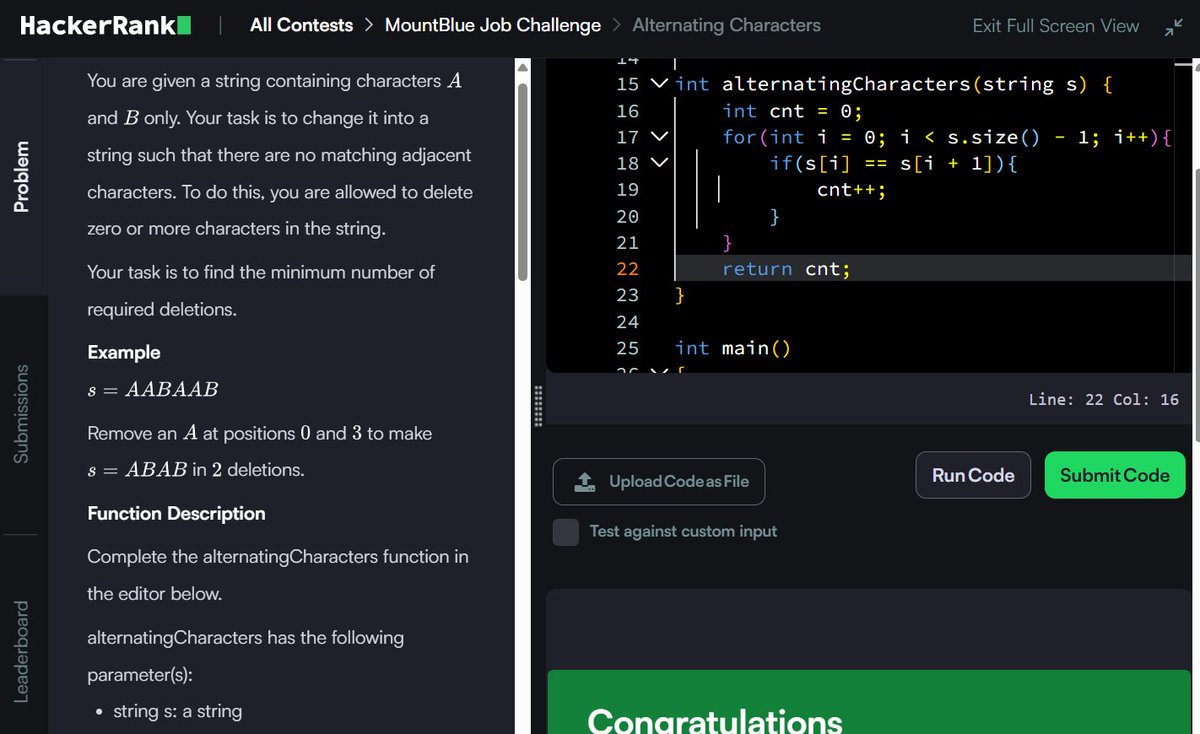Viewport: 1200px width, 734px height.
Task: Click the 'return cnt;' code line
Action: coord(787,269)
